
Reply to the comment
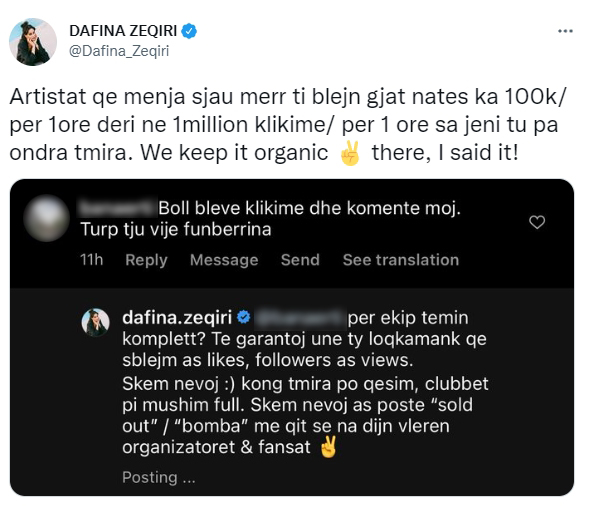146,260
